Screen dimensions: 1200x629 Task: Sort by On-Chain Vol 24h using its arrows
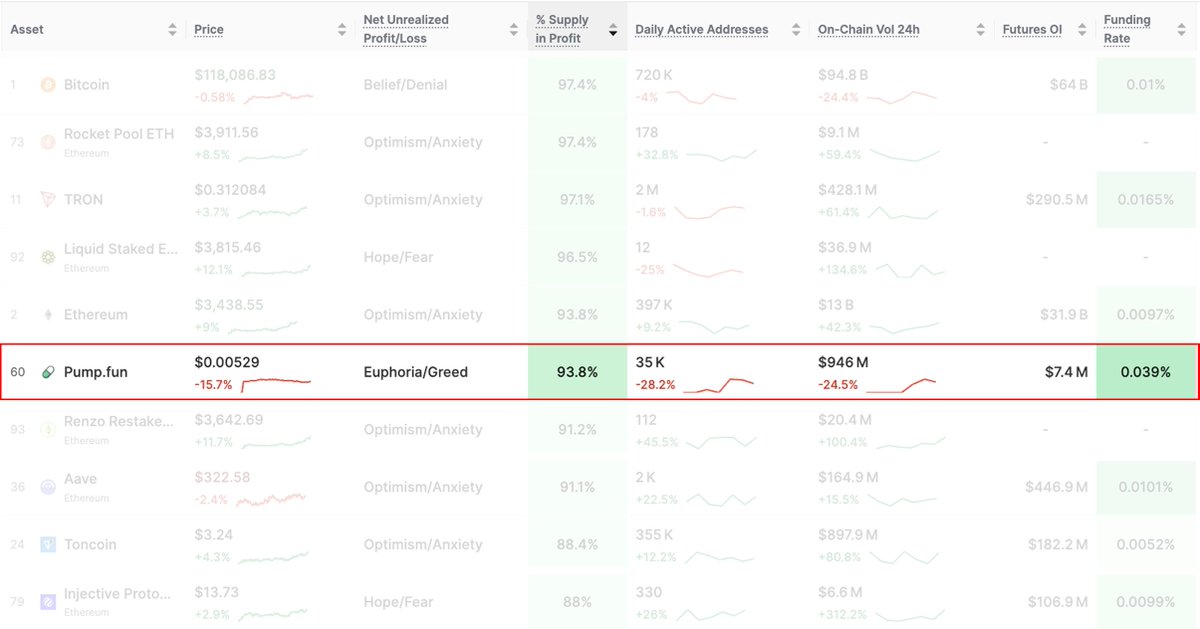point(981,30)
